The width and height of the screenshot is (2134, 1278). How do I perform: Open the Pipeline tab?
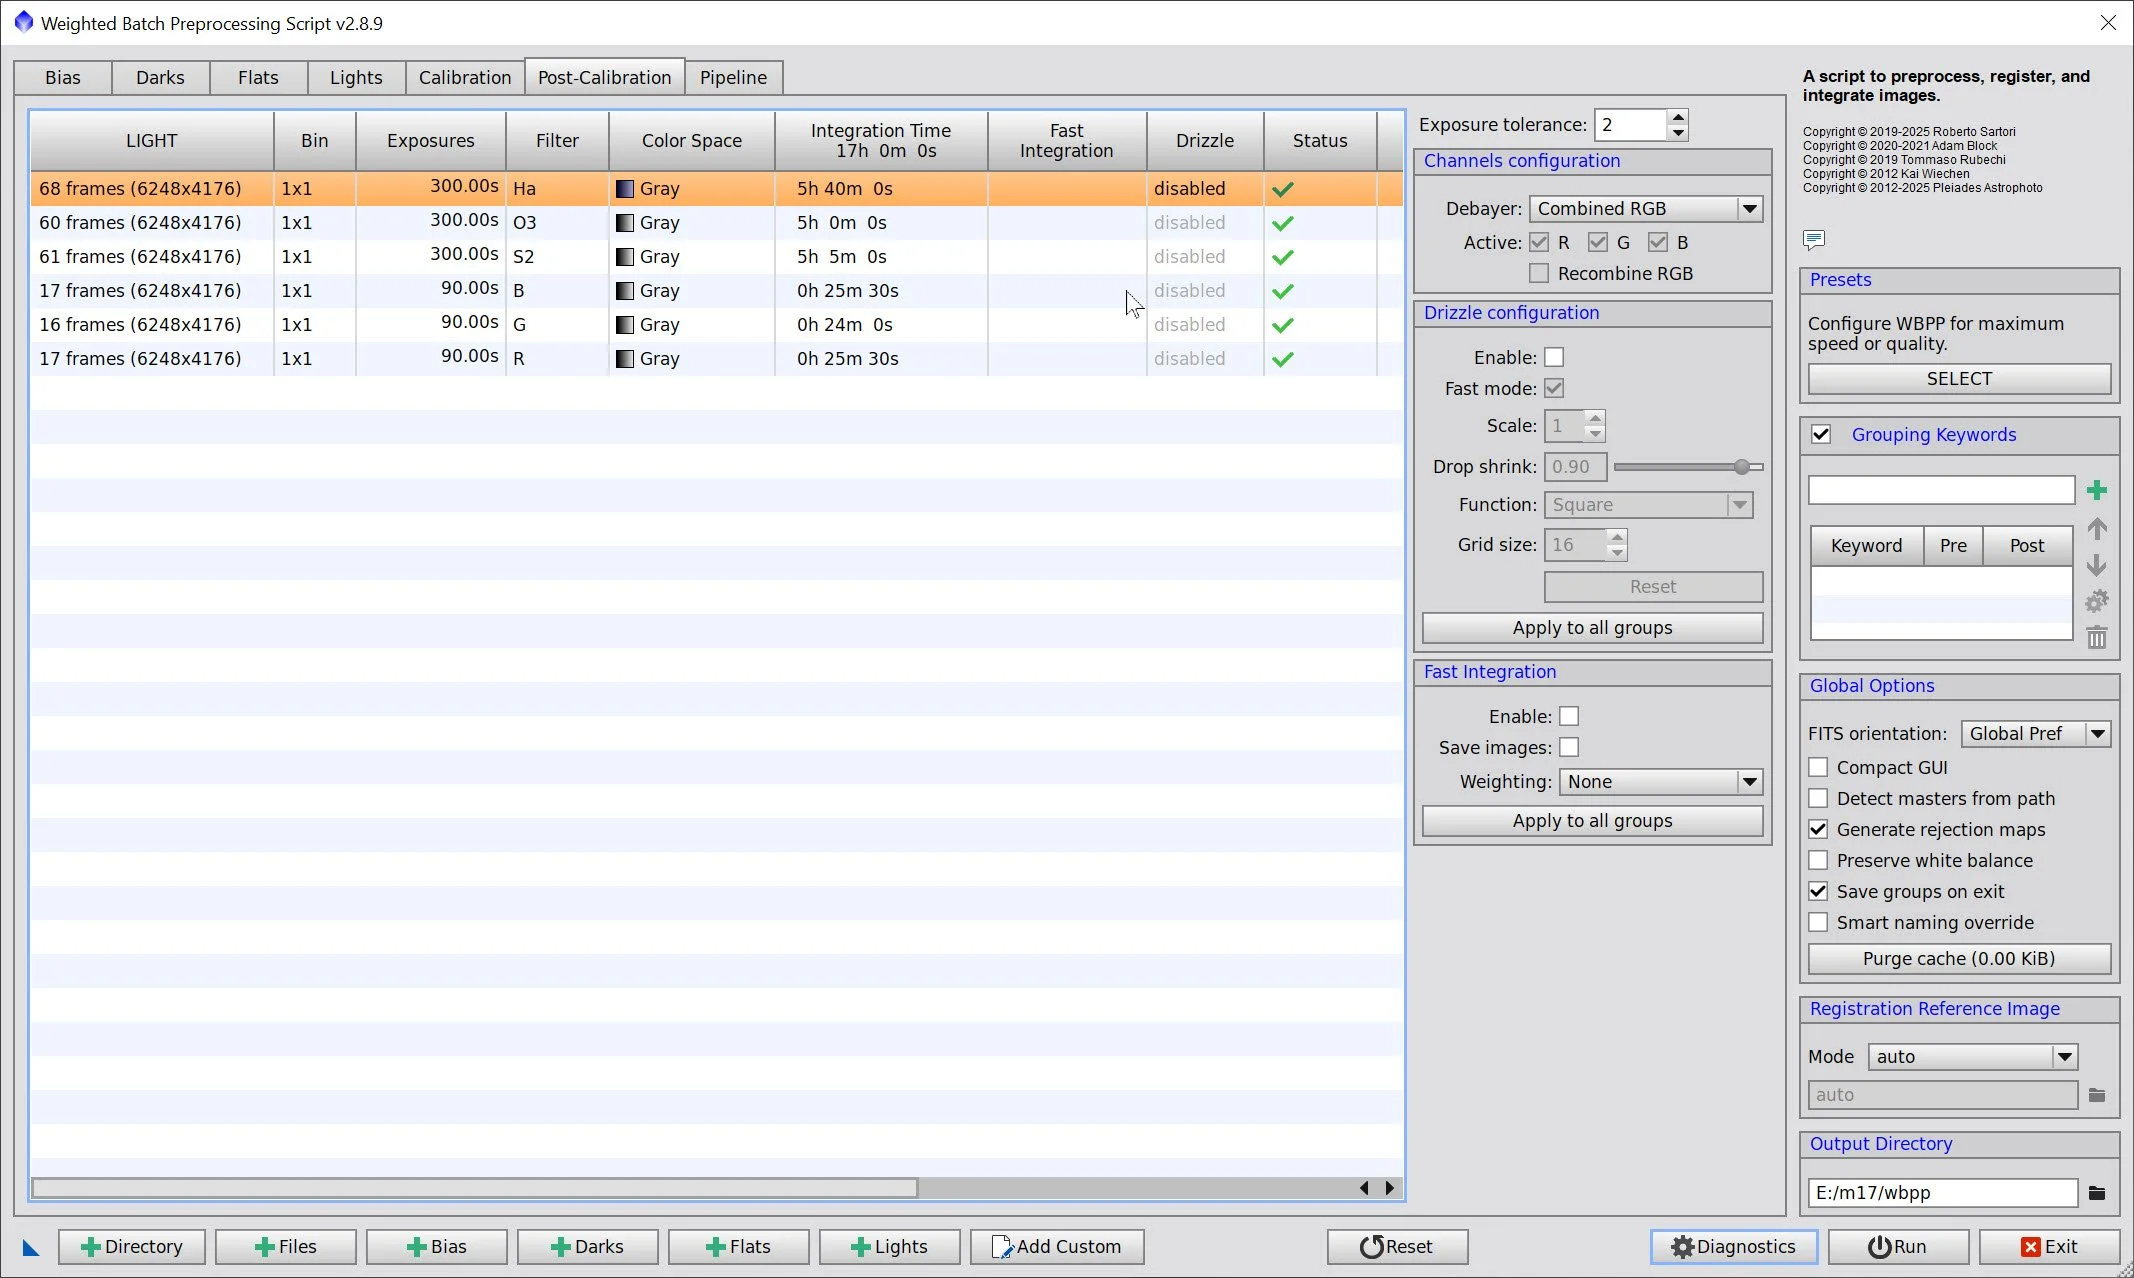tap(733, 77)
